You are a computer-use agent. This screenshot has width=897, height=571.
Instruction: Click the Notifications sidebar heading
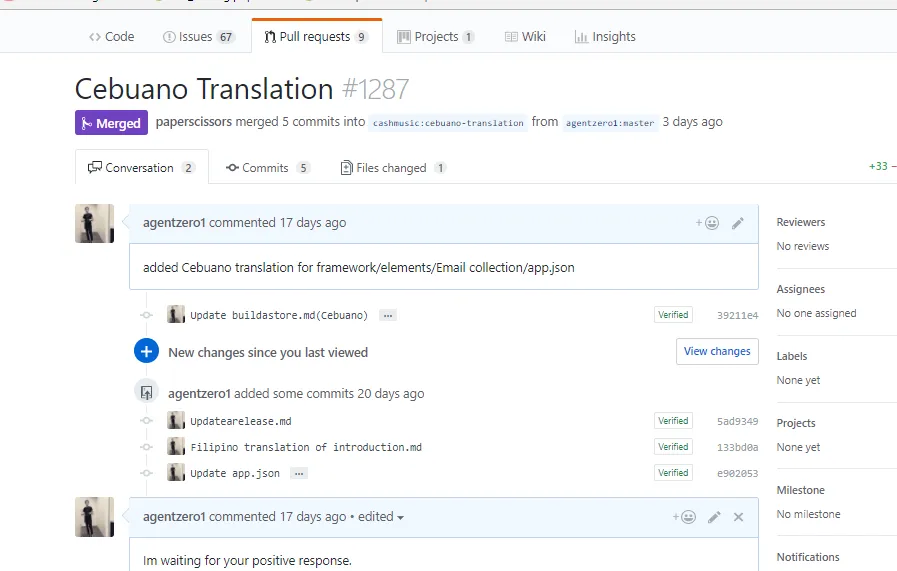pos(808,557)
